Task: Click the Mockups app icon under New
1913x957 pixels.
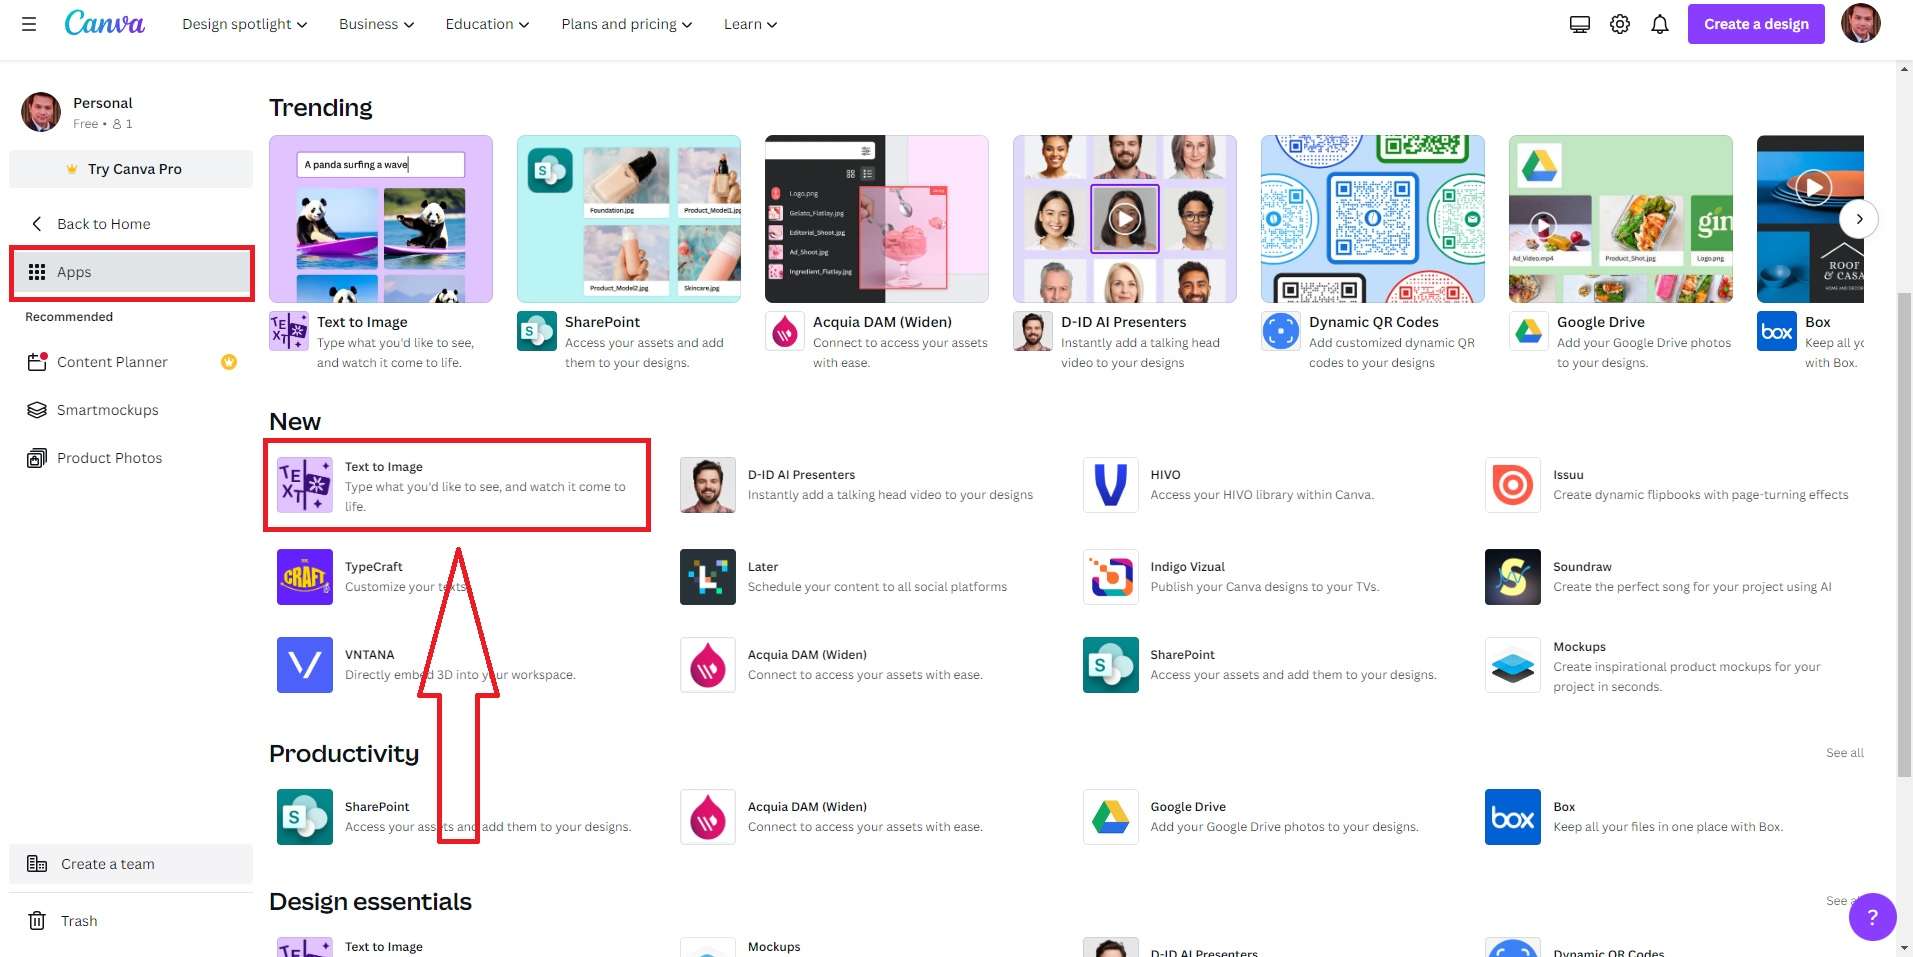Action: [1513, 665]
